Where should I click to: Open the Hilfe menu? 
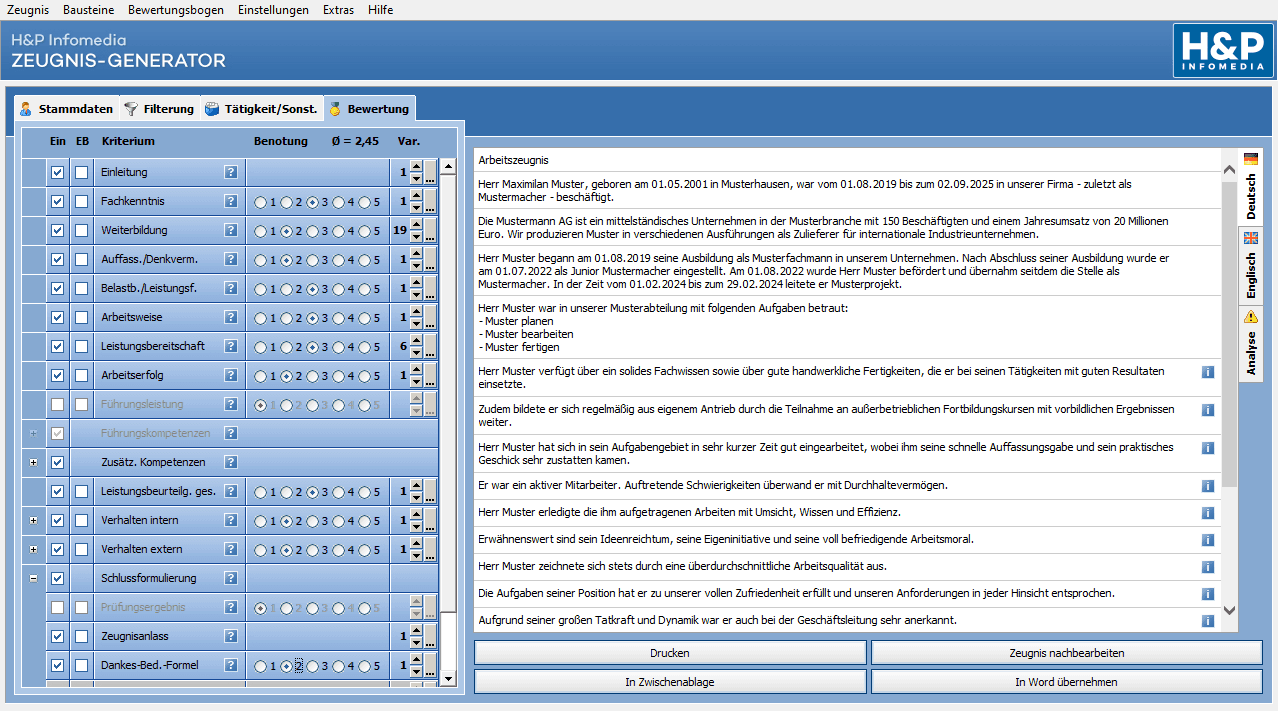(x=380, y=9)
